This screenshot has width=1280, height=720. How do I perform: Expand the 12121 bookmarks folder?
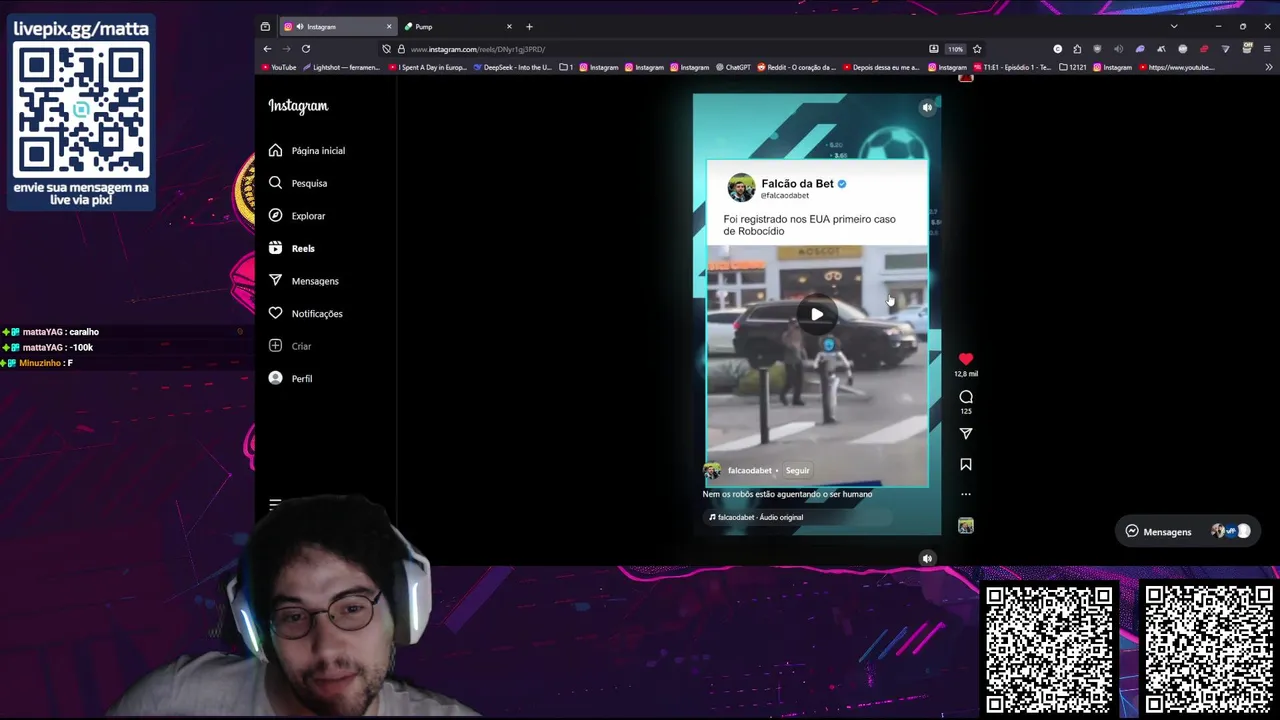click(1073, 68)
